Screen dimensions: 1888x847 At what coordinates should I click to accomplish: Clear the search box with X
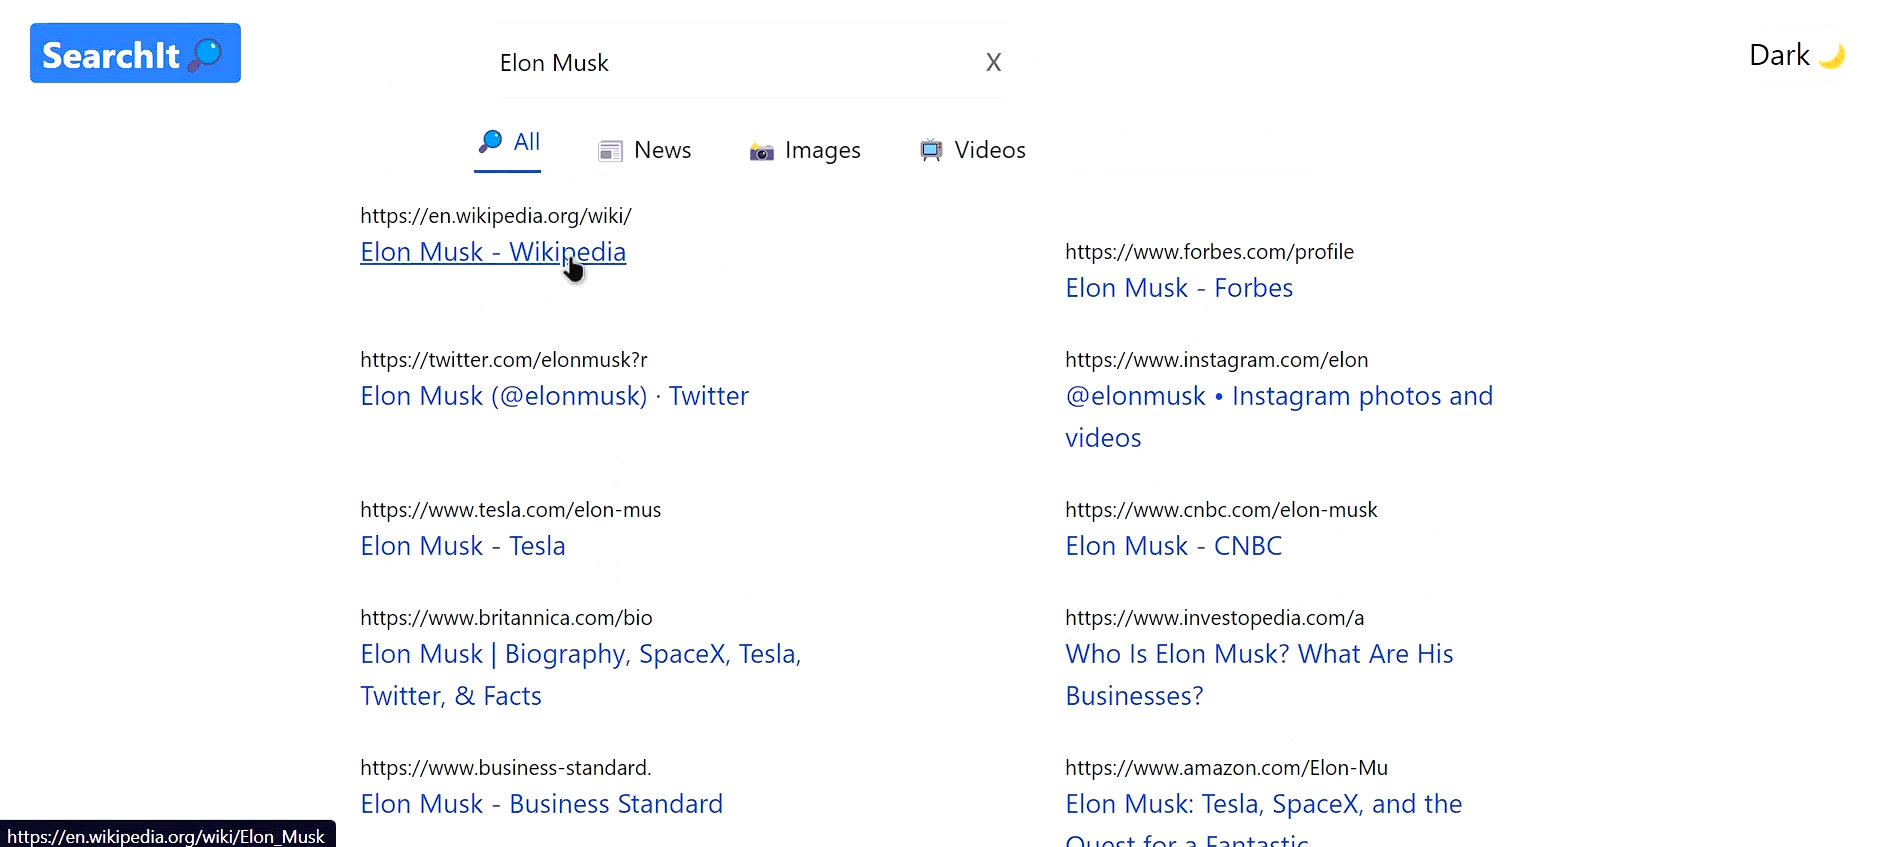(x=993, y=62)
